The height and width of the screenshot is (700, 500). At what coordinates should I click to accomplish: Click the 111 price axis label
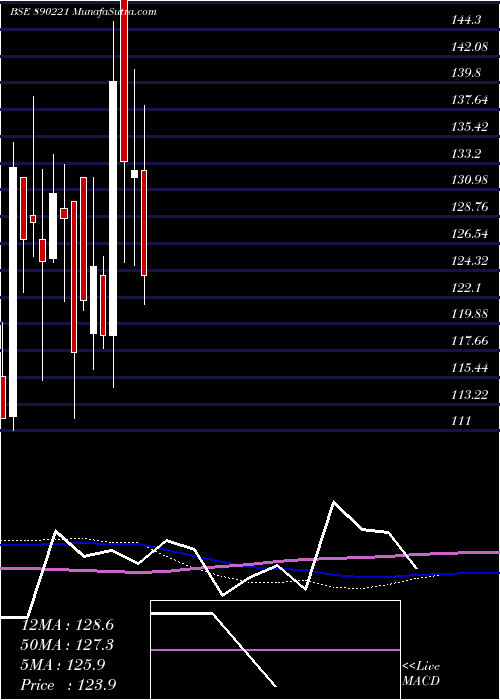[461, 421]
